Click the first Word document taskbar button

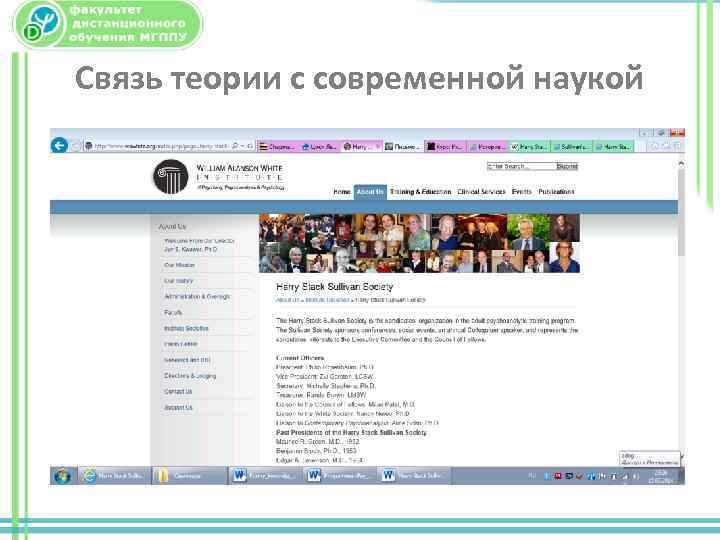(265, 476)
